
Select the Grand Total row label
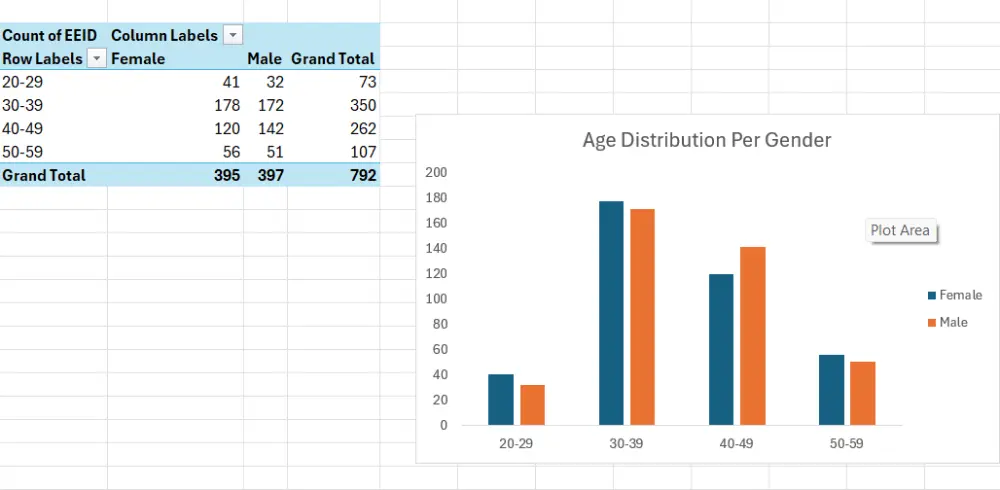point(54,175)
